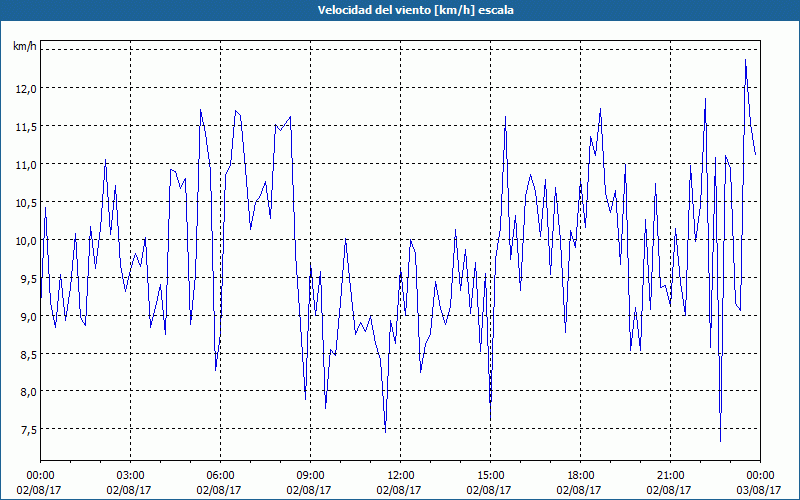Click the 06:00 time axis label
The height and width of the screenshot is (500, 800).
point(220,476)
